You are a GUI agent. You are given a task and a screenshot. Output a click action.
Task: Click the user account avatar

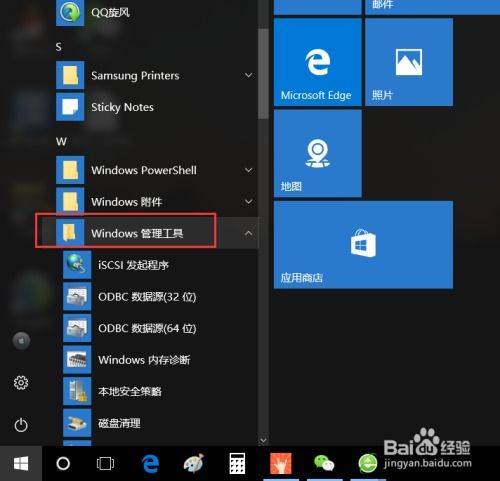pos(21,341)
